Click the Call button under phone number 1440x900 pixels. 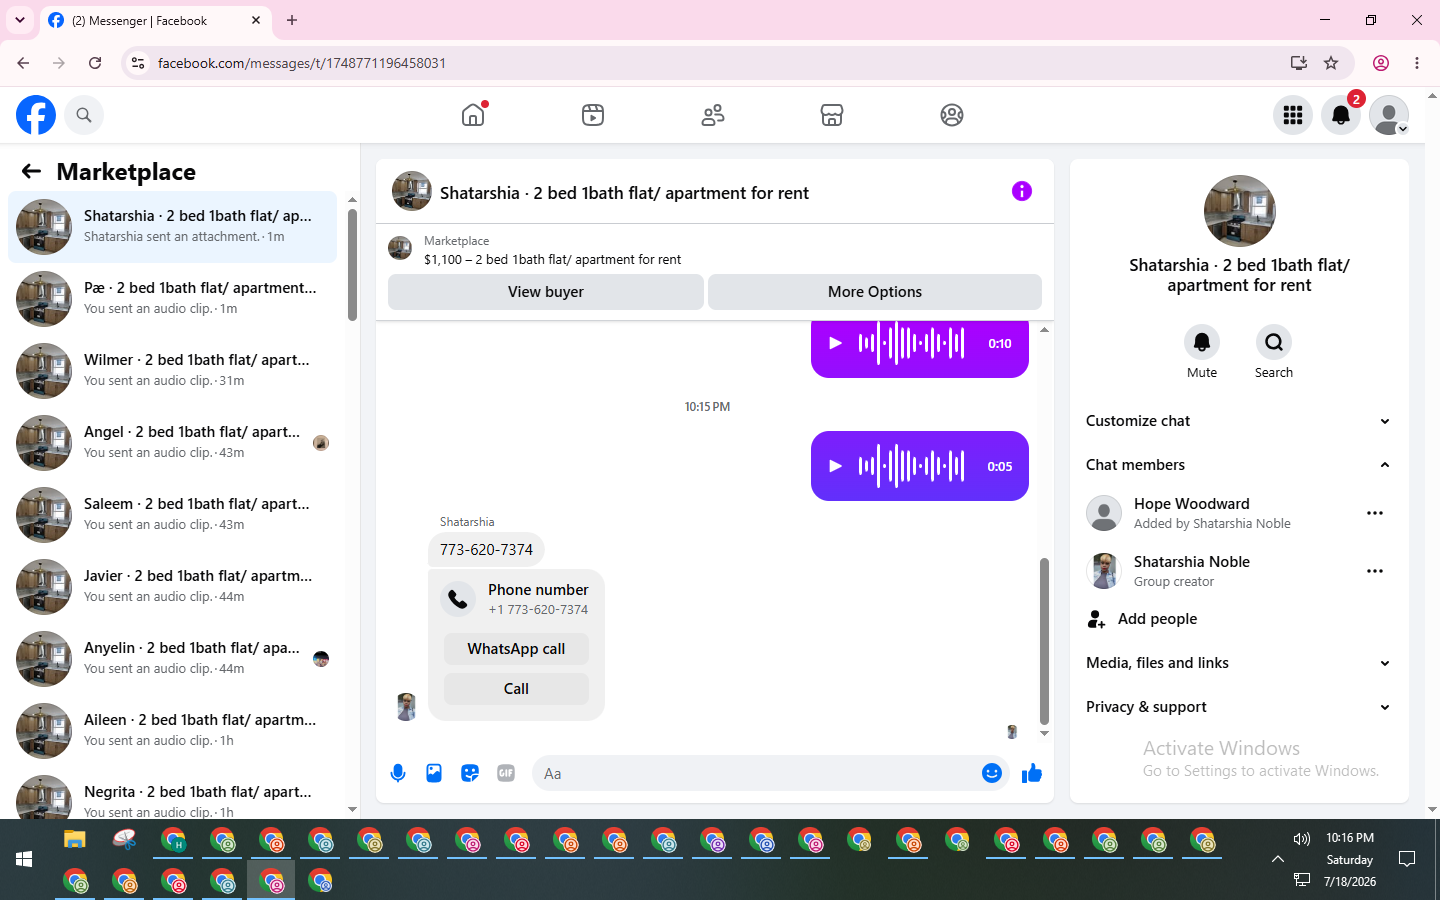click(x=516, y=689)
